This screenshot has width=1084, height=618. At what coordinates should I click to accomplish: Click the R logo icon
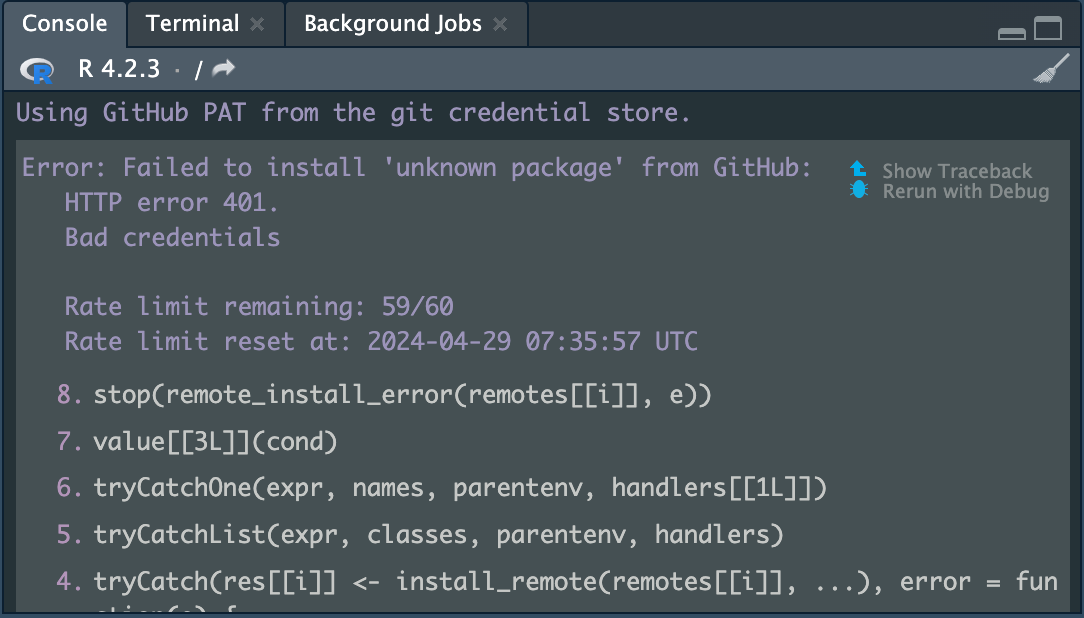(36, 70)
